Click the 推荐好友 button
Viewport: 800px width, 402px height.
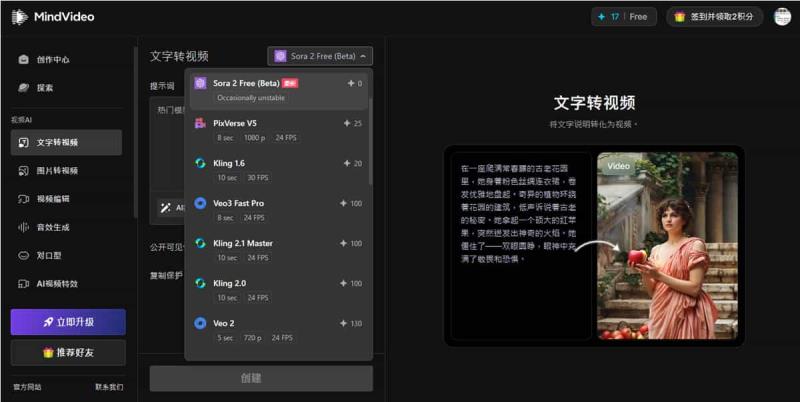[x=68, y=352]
